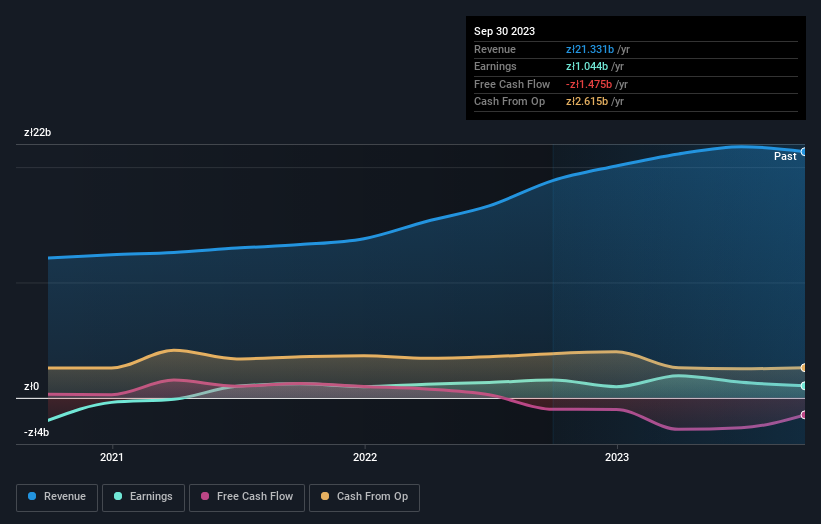Click the 2023 x-axis label

coord(617,457)
